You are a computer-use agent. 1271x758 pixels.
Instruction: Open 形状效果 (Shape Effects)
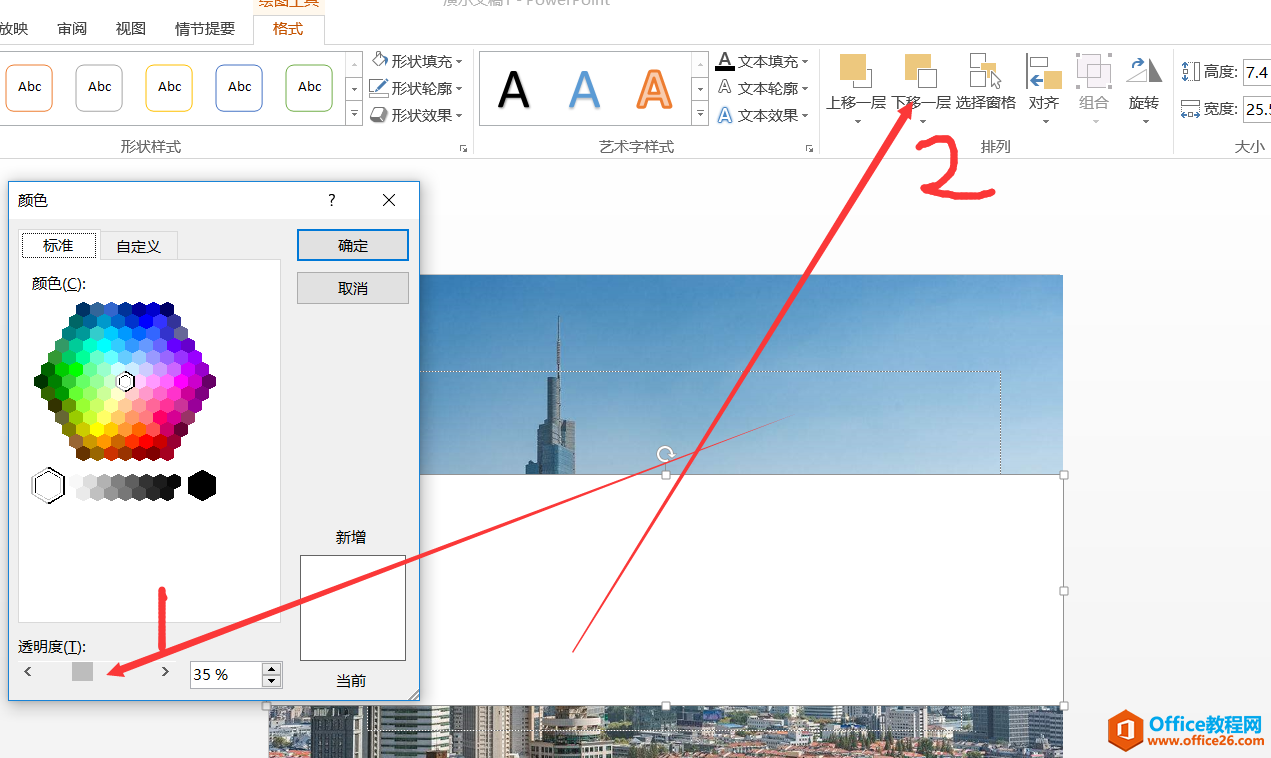point(416,113)
